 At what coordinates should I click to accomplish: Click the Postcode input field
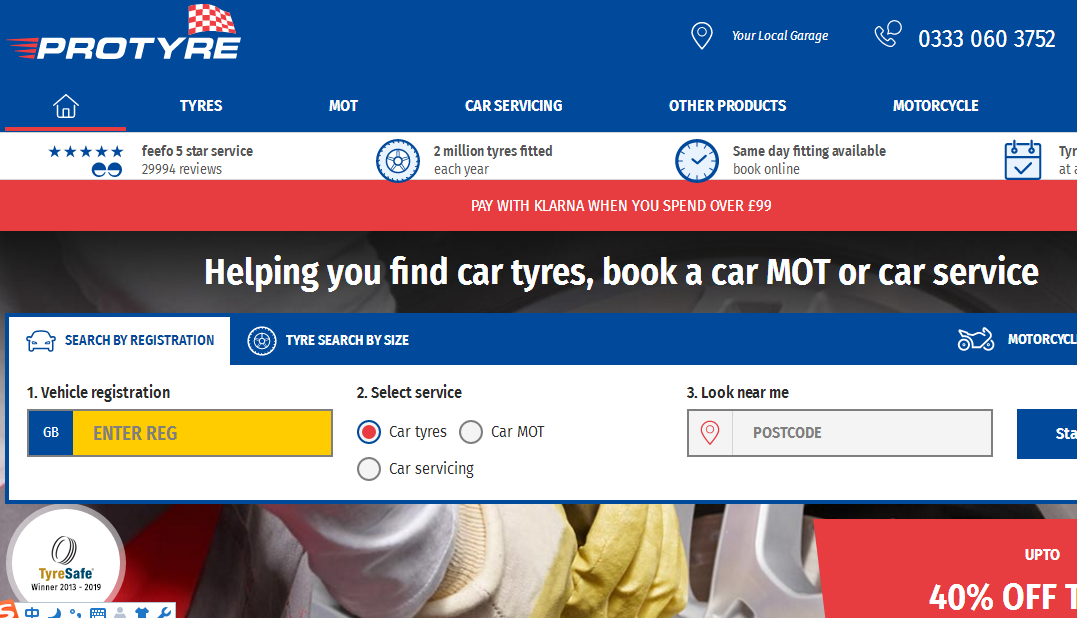coord(862,433)
